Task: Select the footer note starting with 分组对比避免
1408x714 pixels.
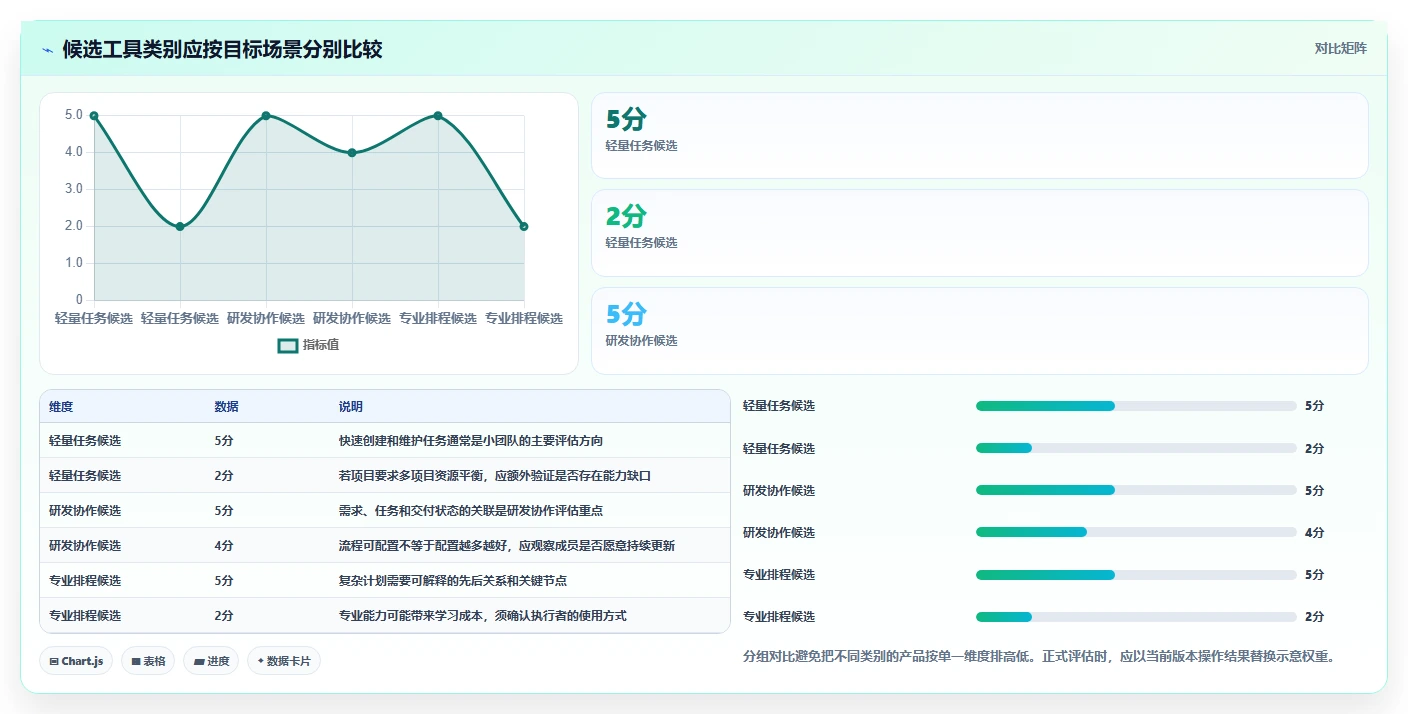Action: tap(1039, 657)
